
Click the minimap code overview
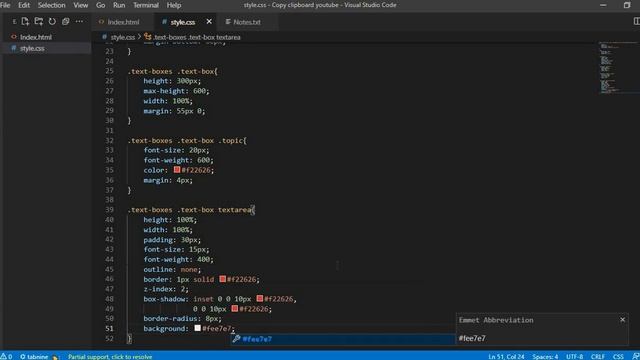pyautogui.click(x=618, y=67)
